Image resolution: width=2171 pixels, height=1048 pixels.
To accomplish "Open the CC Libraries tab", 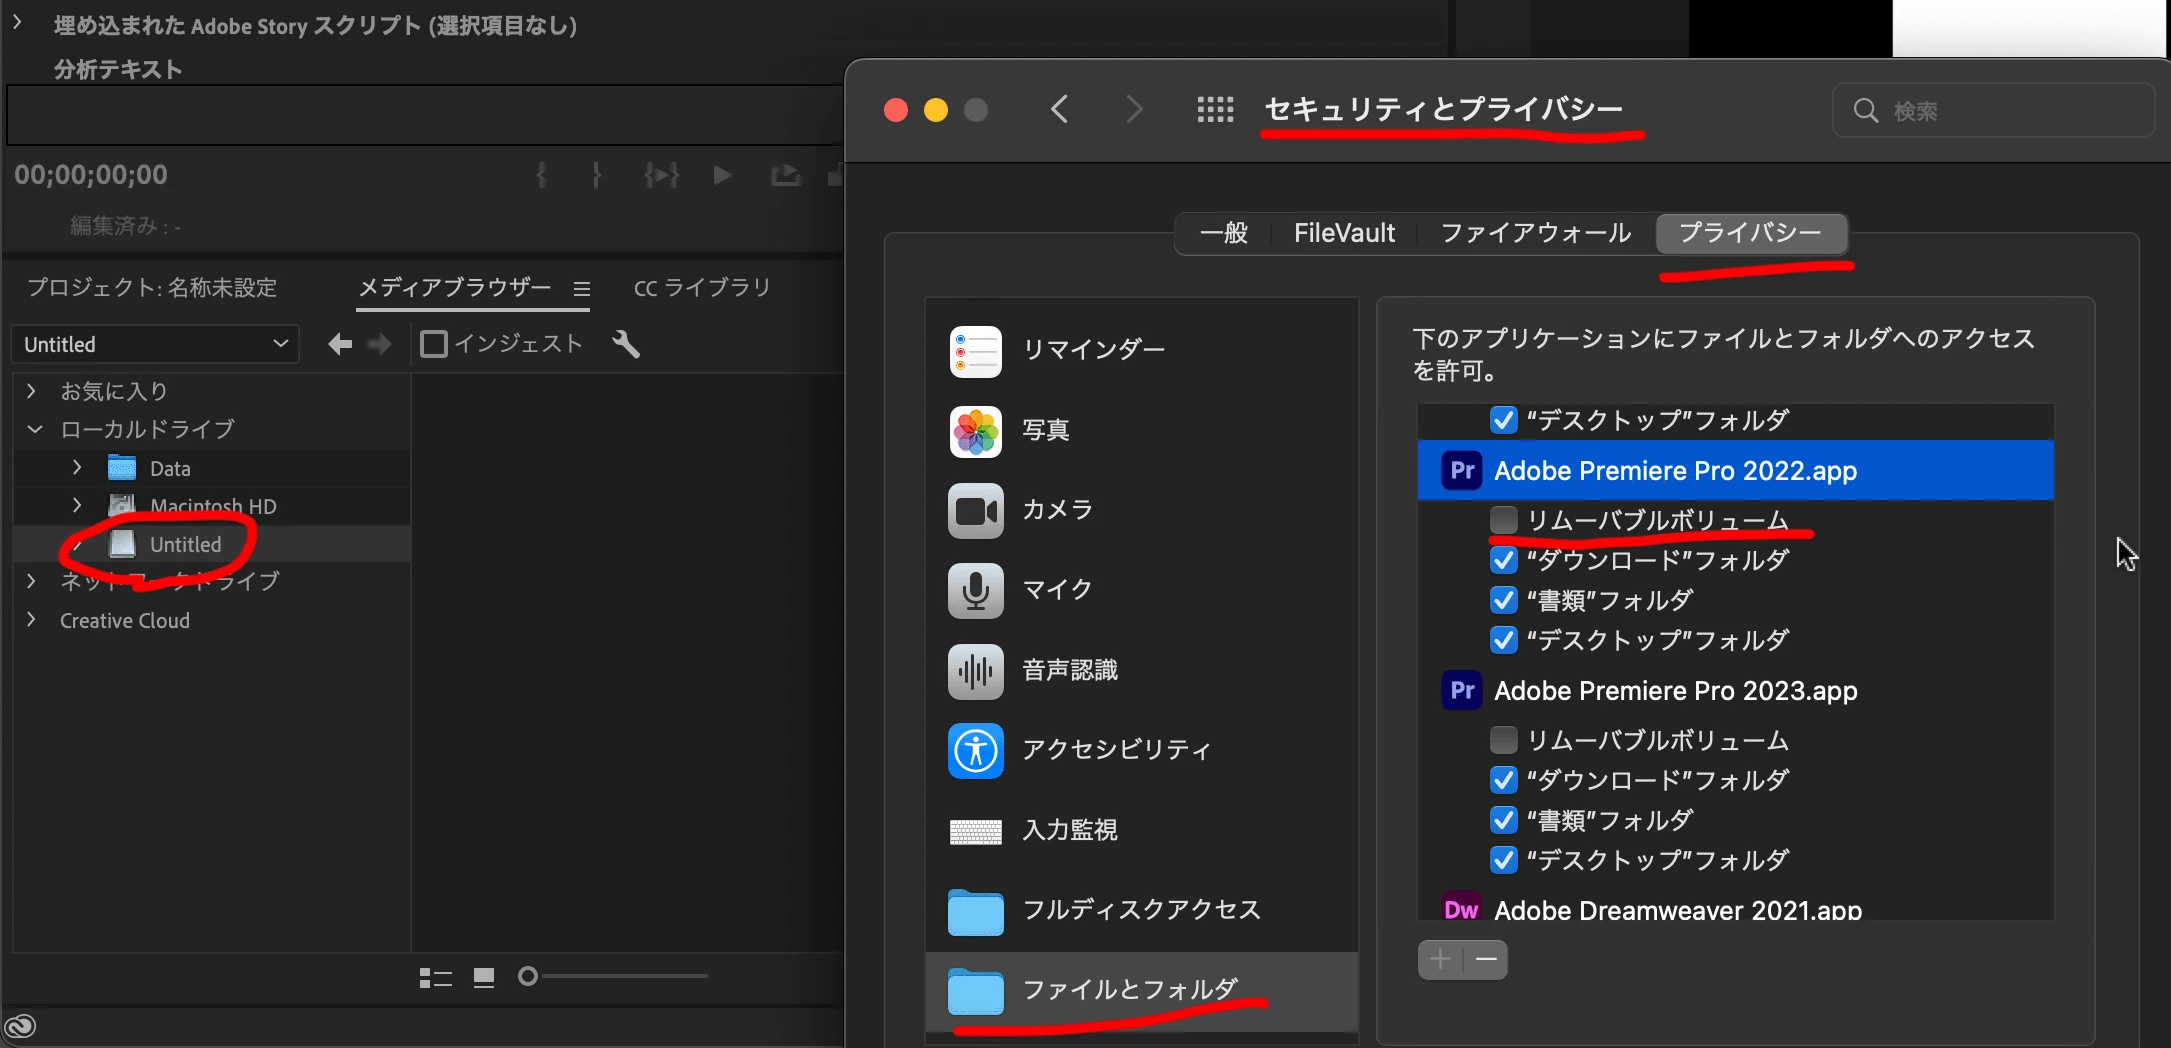I will point(702,288).
